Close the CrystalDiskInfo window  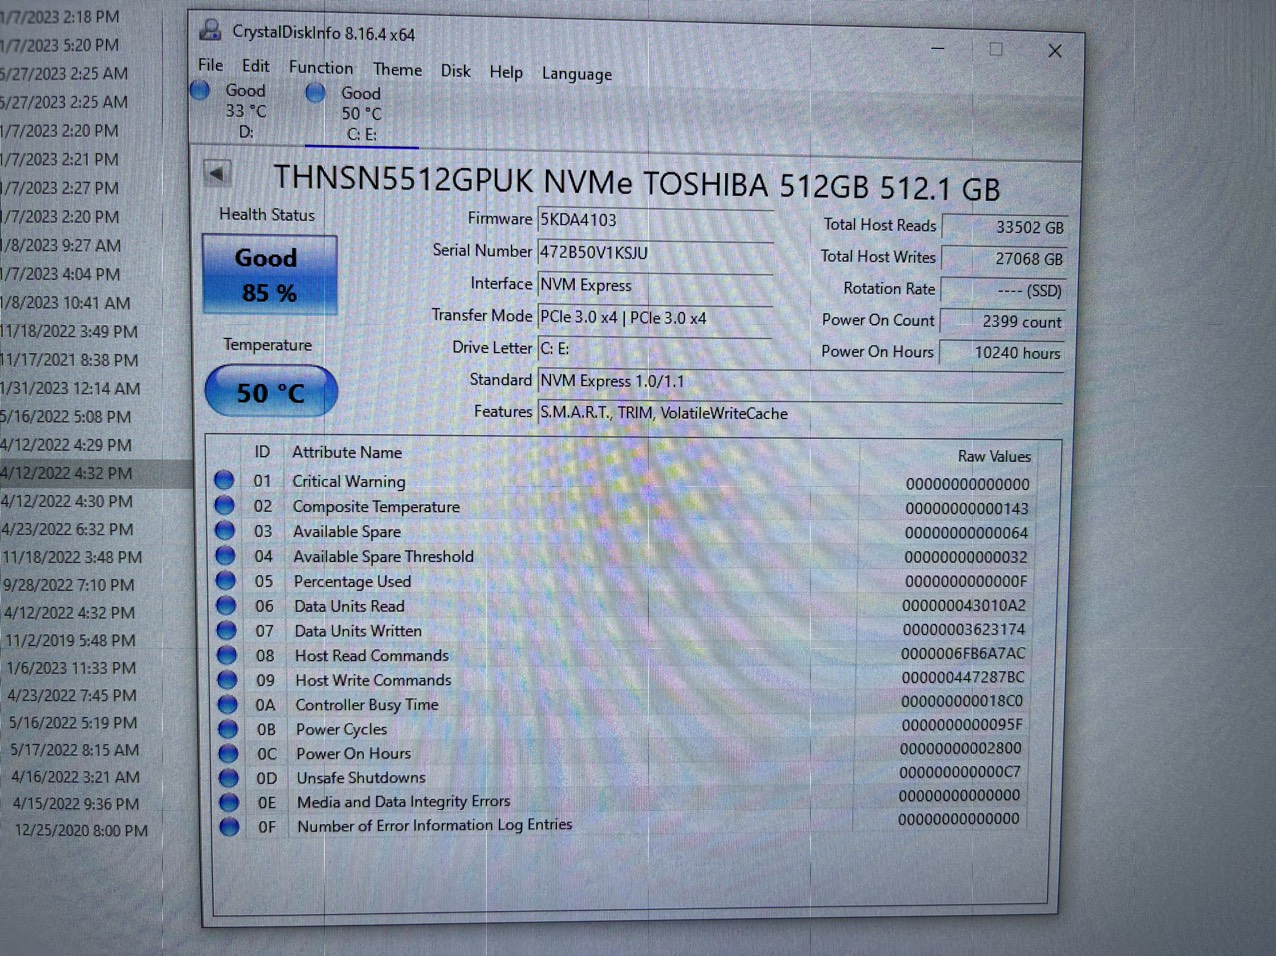1055,50
